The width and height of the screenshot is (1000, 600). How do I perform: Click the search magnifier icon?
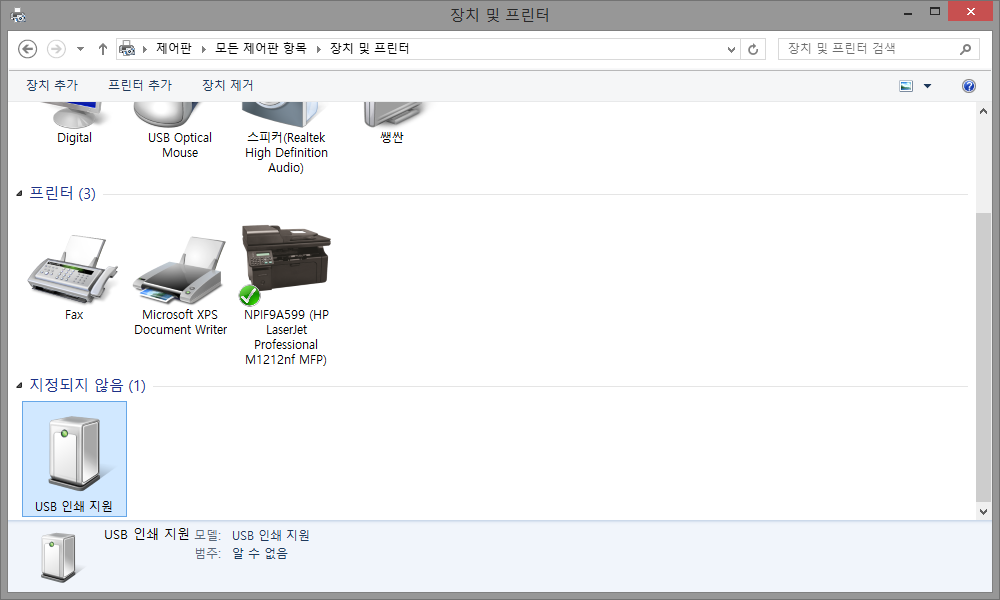pyautogui.click(x=966, y=49)
